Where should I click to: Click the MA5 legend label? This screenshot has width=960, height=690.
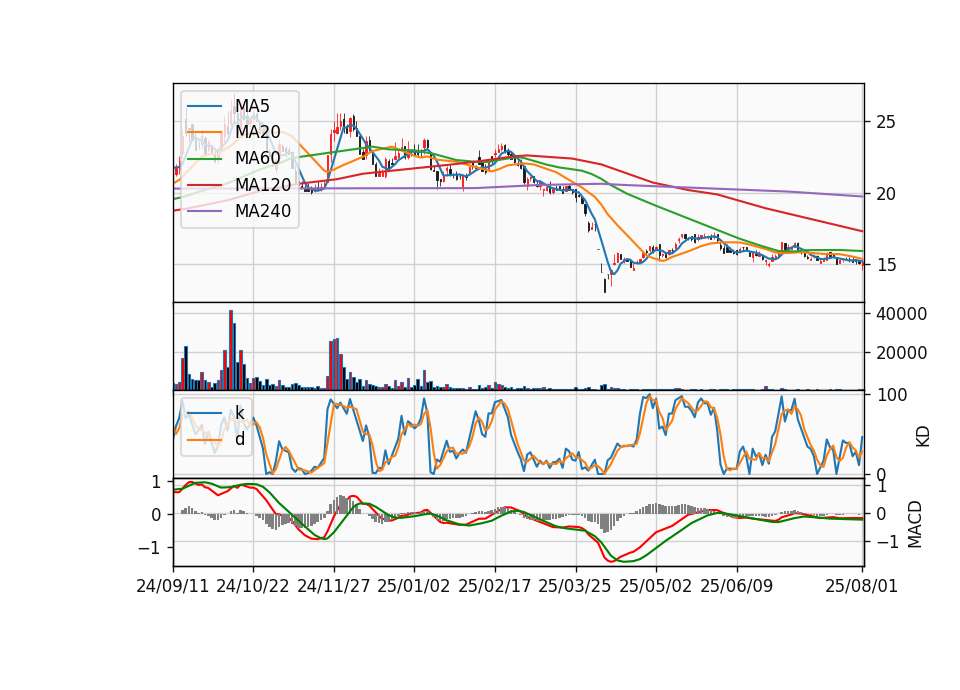point(252,106)
